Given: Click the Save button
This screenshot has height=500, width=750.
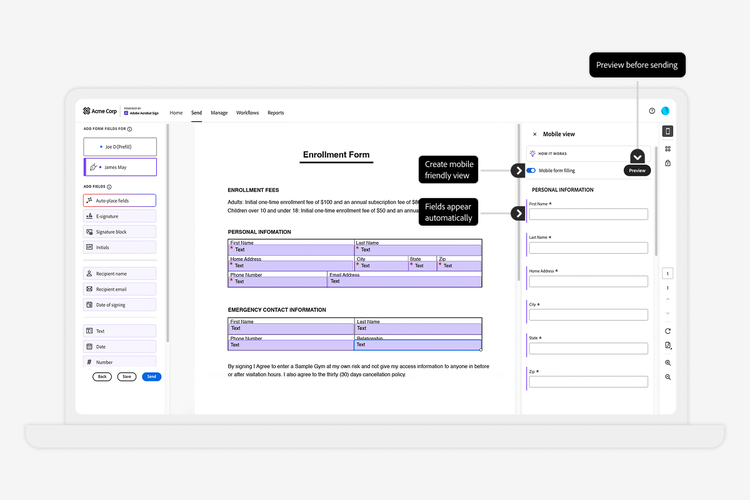Looking at the screenshot, I should tap(127, 377).
